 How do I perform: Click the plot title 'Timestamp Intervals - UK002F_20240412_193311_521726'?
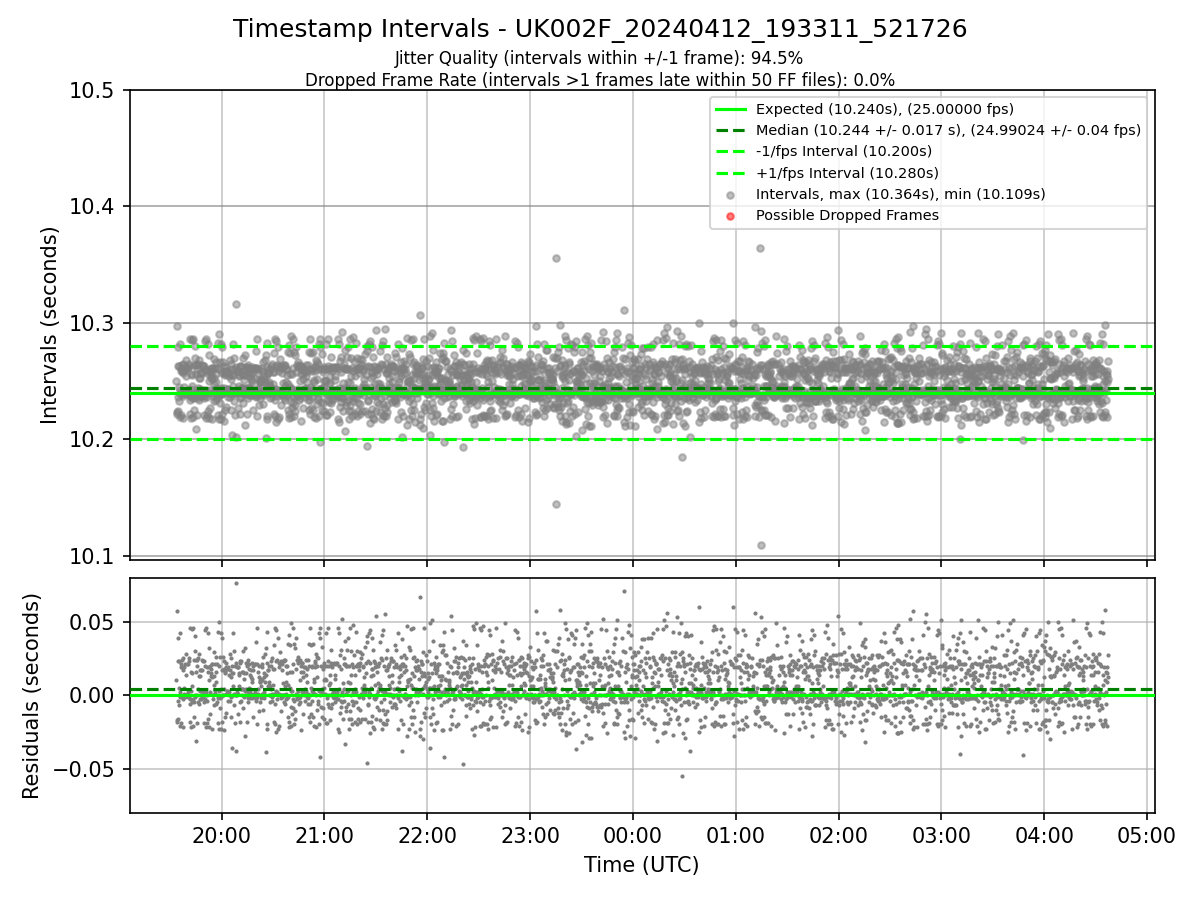(x=600, y=29)
